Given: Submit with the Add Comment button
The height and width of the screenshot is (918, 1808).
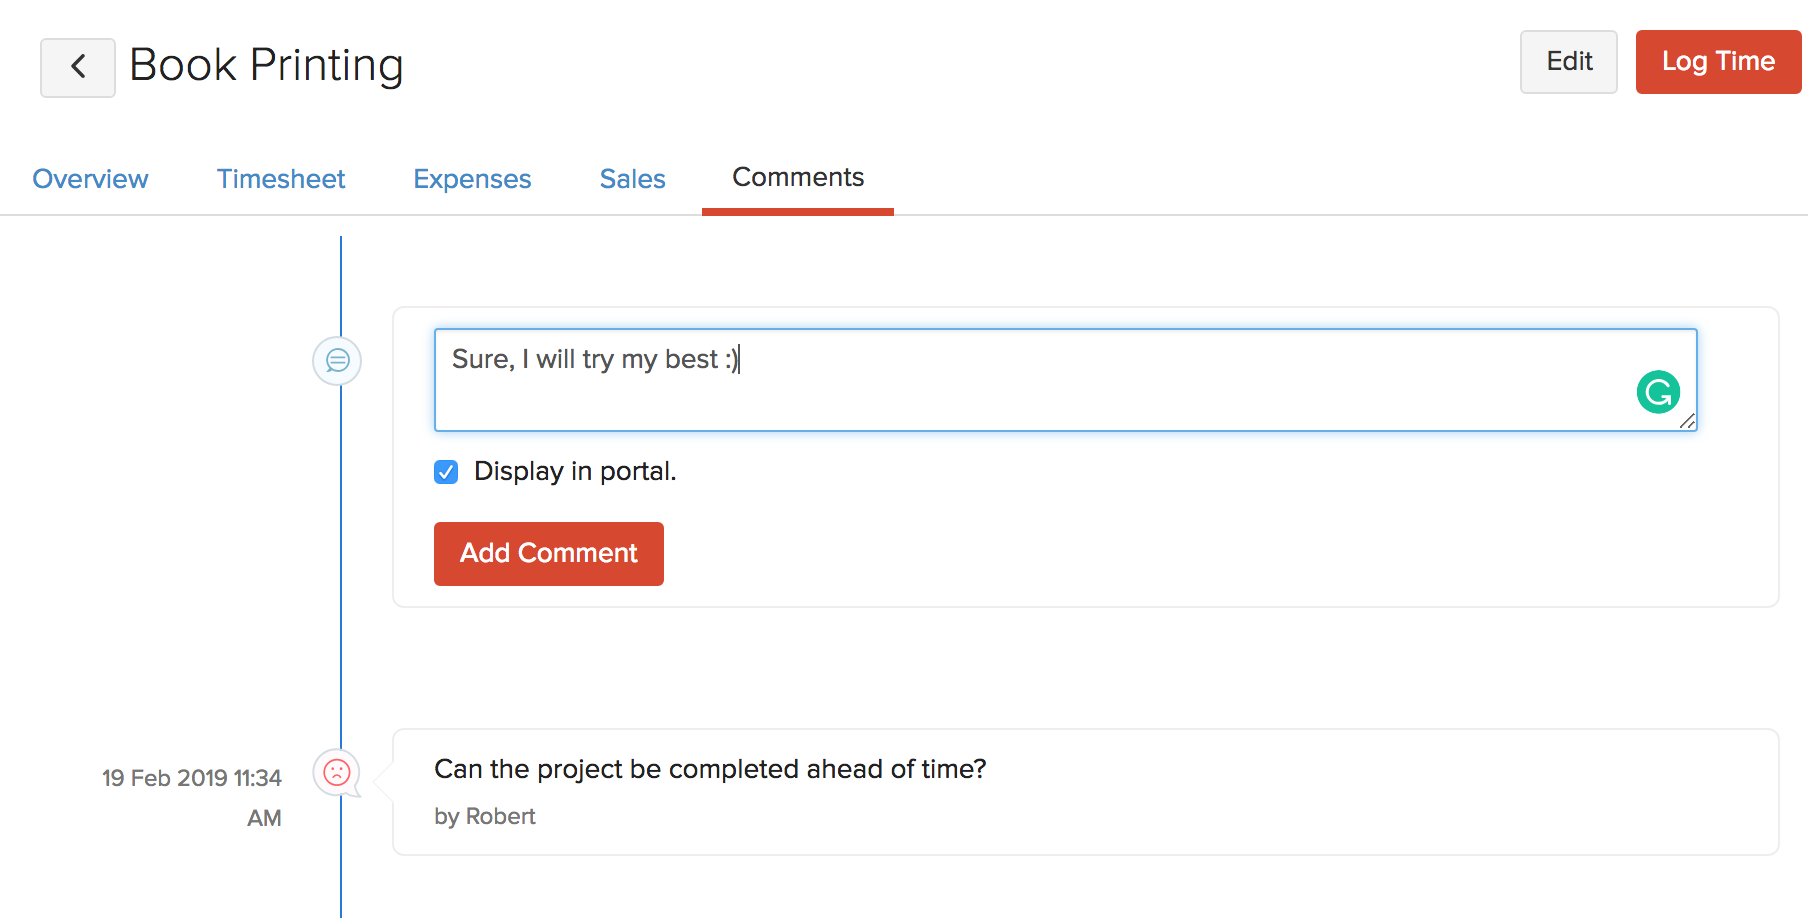Looking at the screenshot, I should pyautogui.click(x=549, y=554).
